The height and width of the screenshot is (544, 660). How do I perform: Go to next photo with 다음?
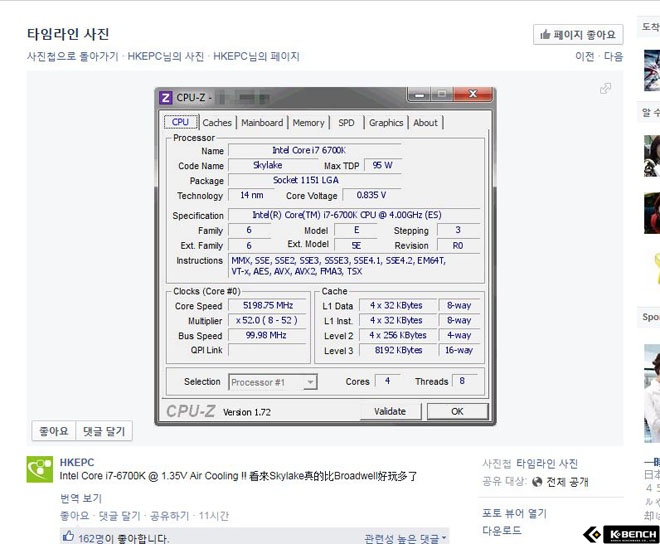(x=613, y=56)
